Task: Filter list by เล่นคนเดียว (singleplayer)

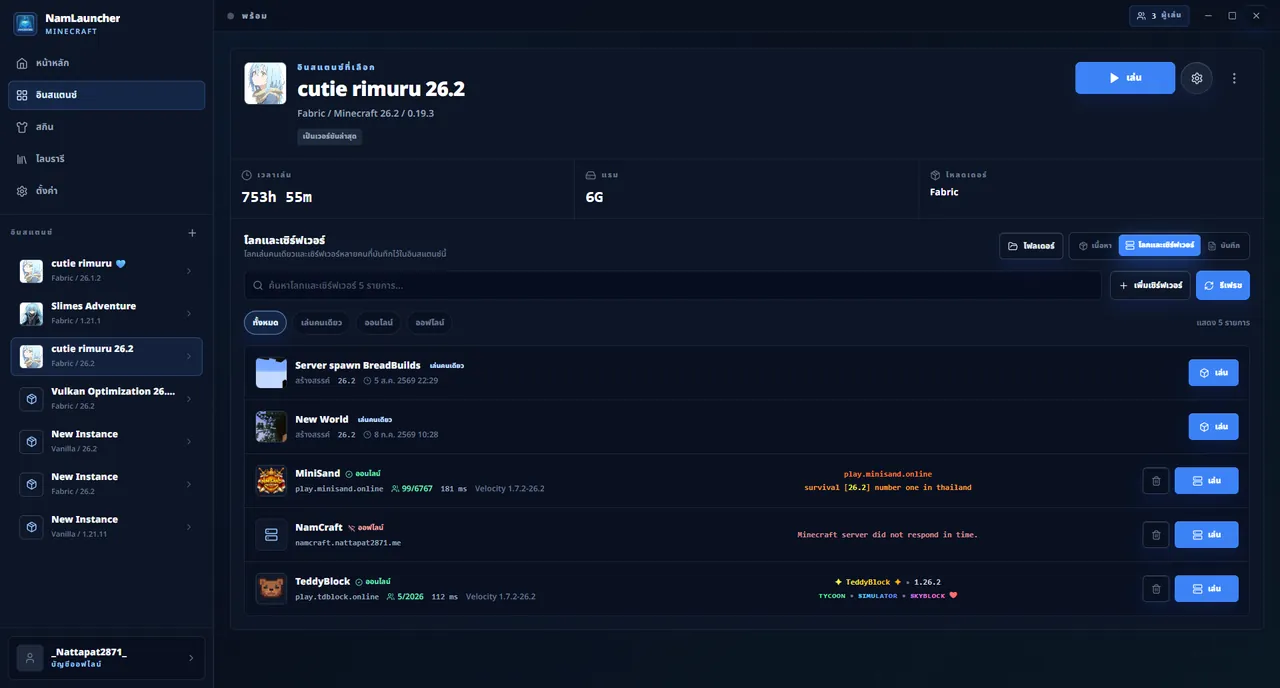Action: coord(321,323)
